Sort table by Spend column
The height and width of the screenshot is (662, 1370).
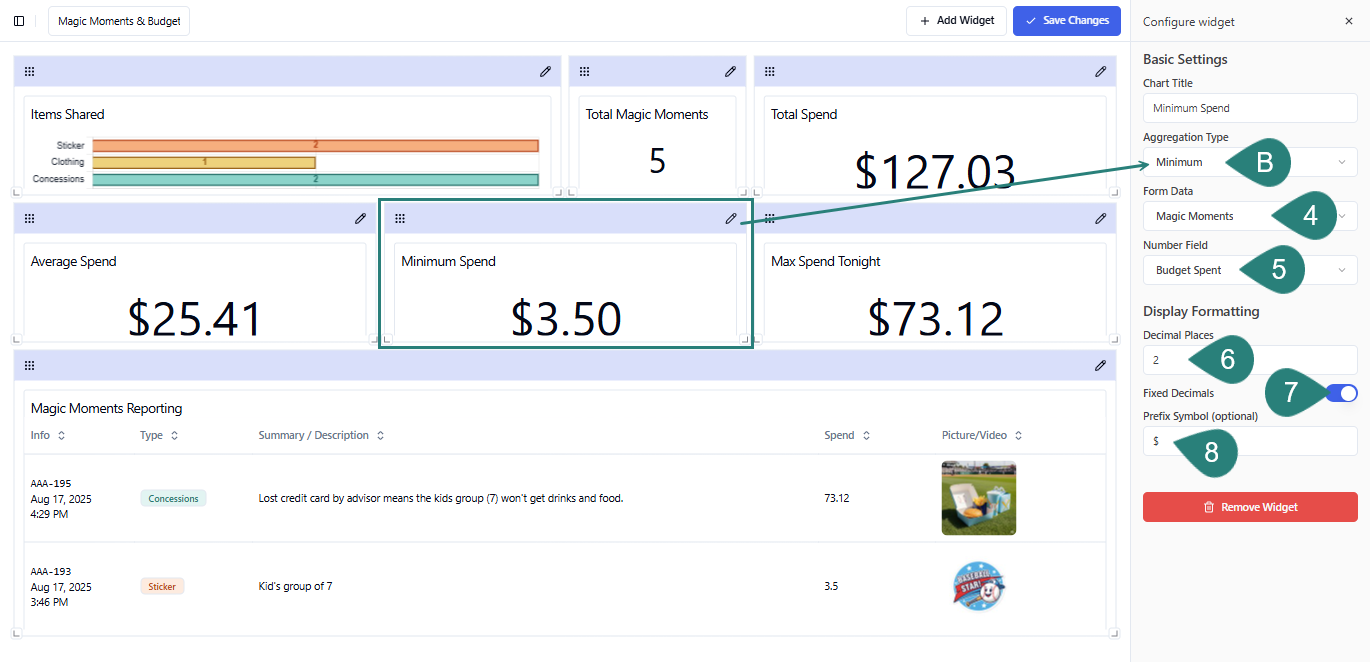point(866,436)
